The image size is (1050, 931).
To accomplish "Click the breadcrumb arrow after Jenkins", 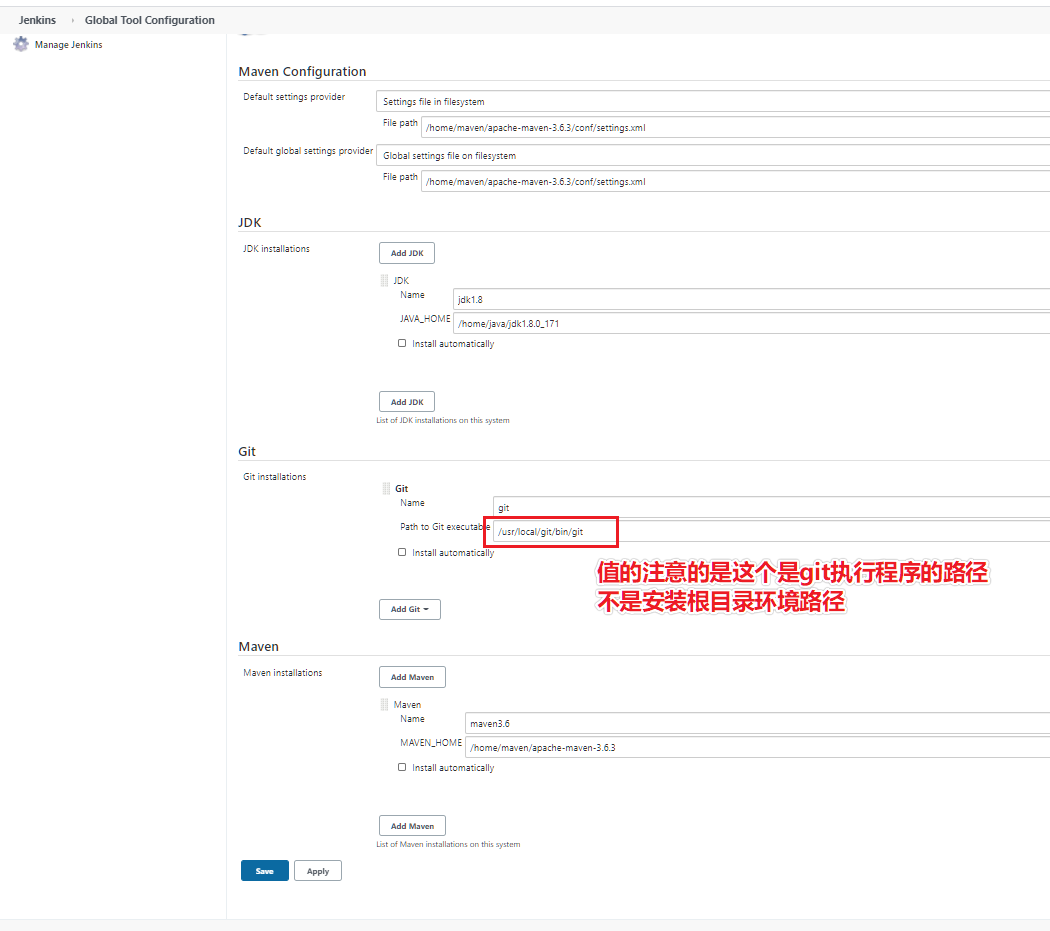I will (72, 21).
